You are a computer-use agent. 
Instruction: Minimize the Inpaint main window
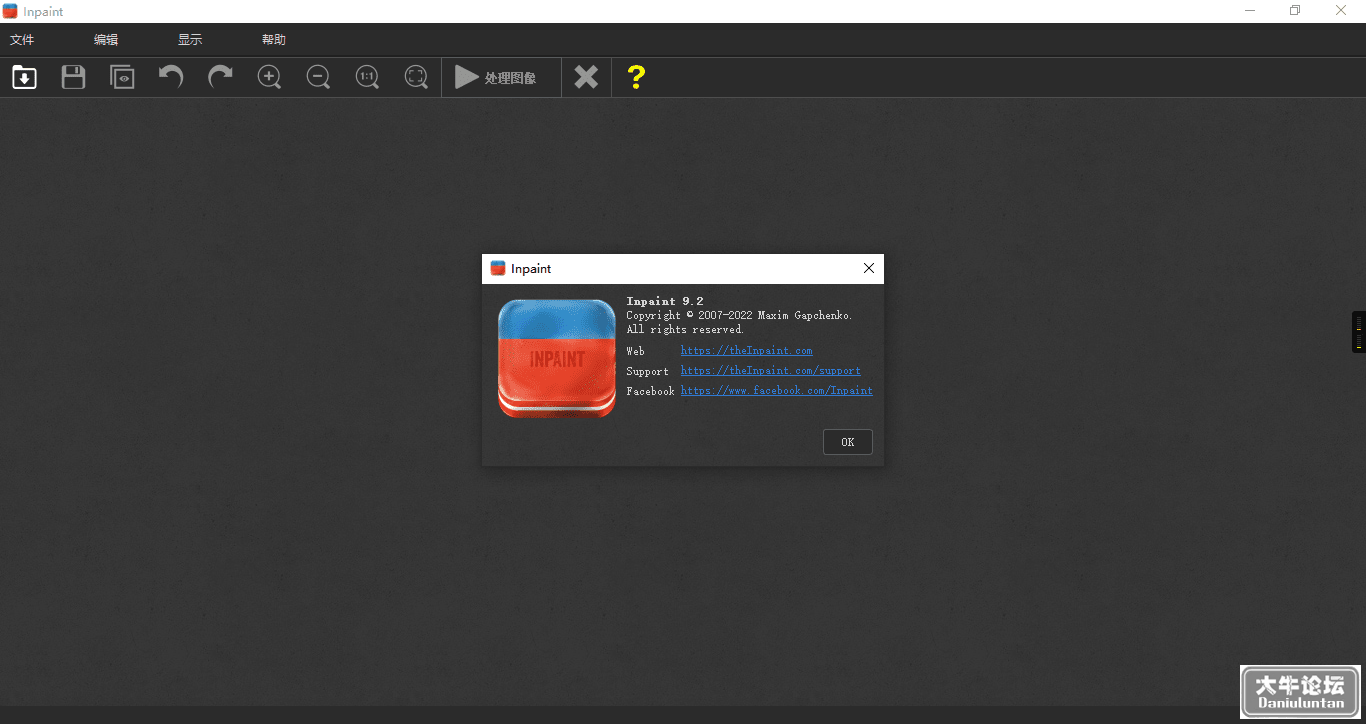tap(1250, 11)
